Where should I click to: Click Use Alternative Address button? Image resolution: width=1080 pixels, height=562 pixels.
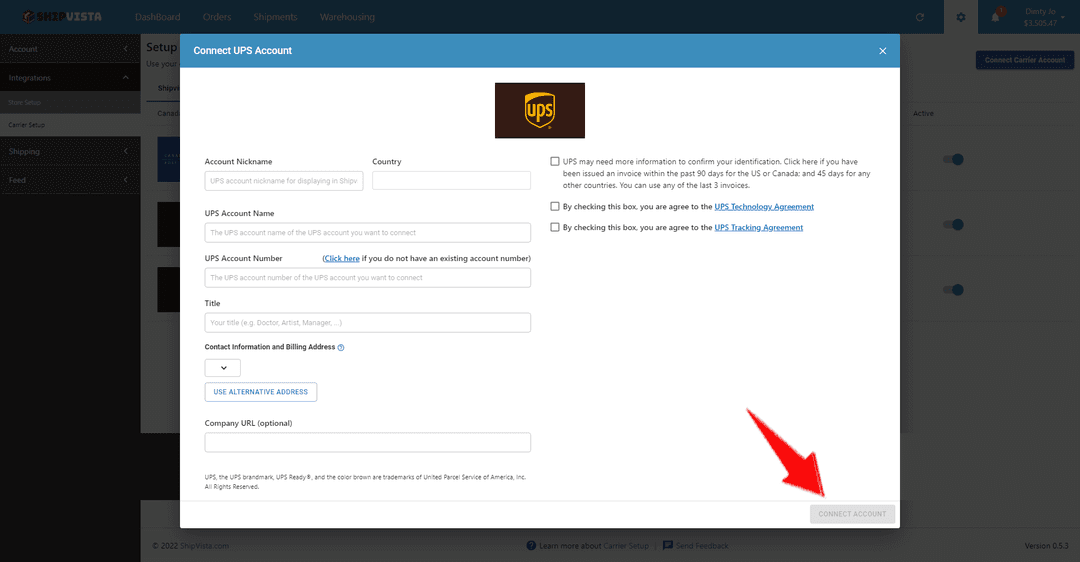[x=260, y=392]
